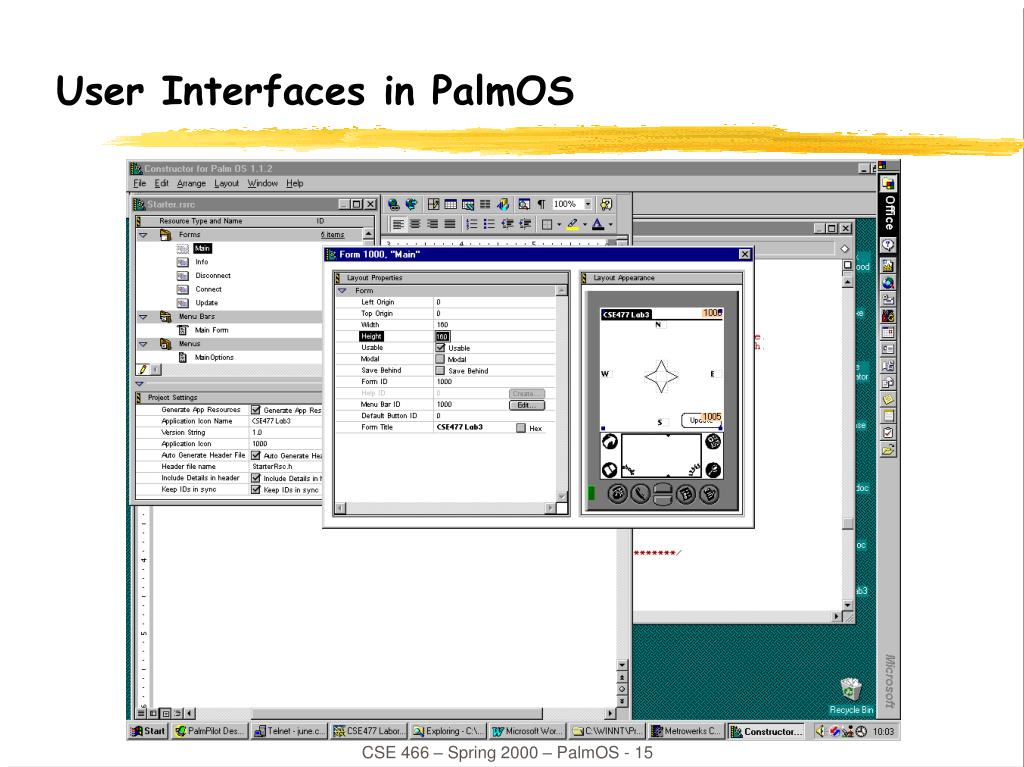Collapse the Menus resource group

click(x=144, y=344)
